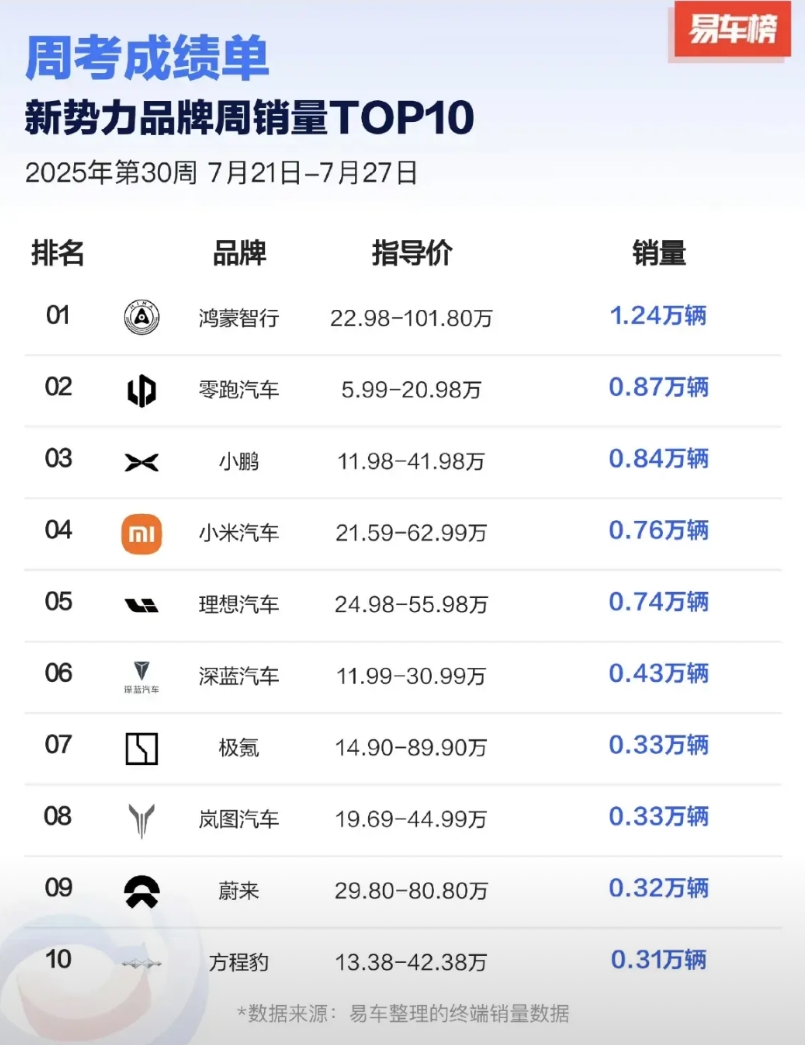The image size is (805, 1045).
Task: Click brand name 小鹏
Action: [239, 461]
